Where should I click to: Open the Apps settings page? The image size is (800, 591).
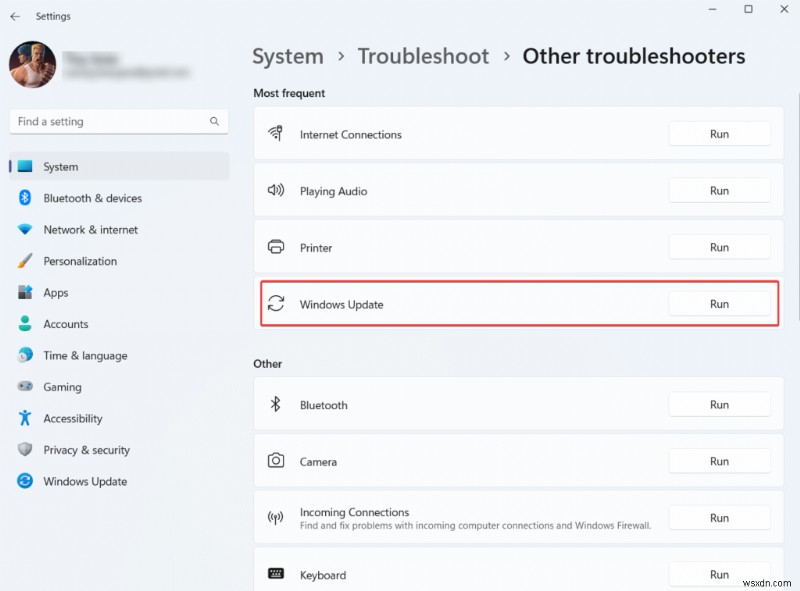[x=56, y=293]
